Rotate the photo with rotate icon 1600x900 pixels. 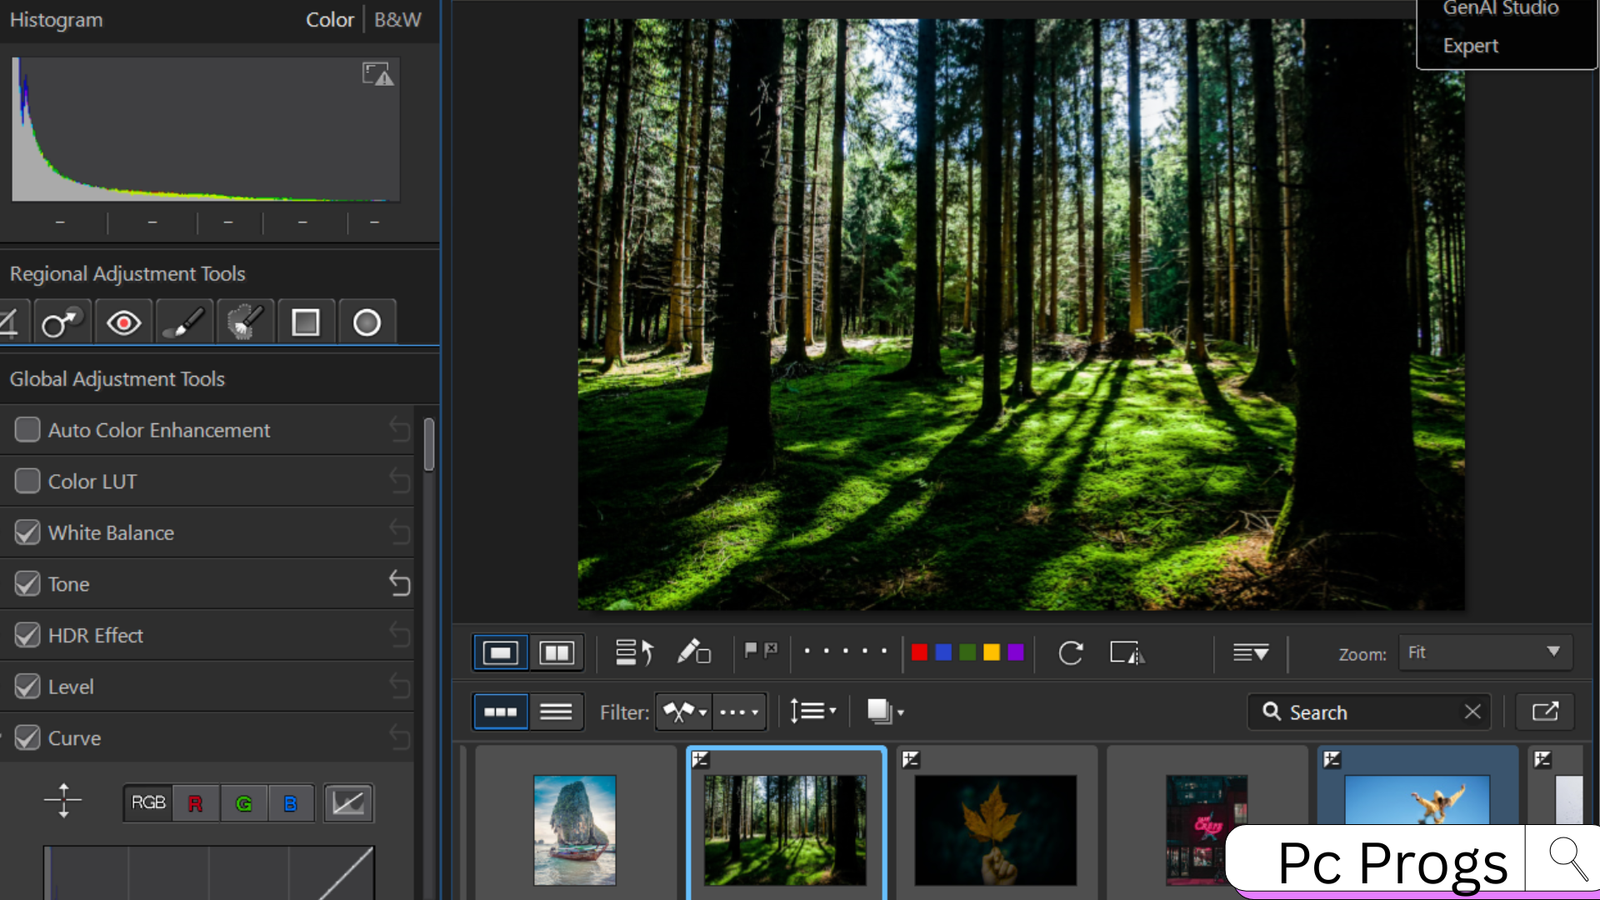pyautogui.click(x=1070, y=653)
